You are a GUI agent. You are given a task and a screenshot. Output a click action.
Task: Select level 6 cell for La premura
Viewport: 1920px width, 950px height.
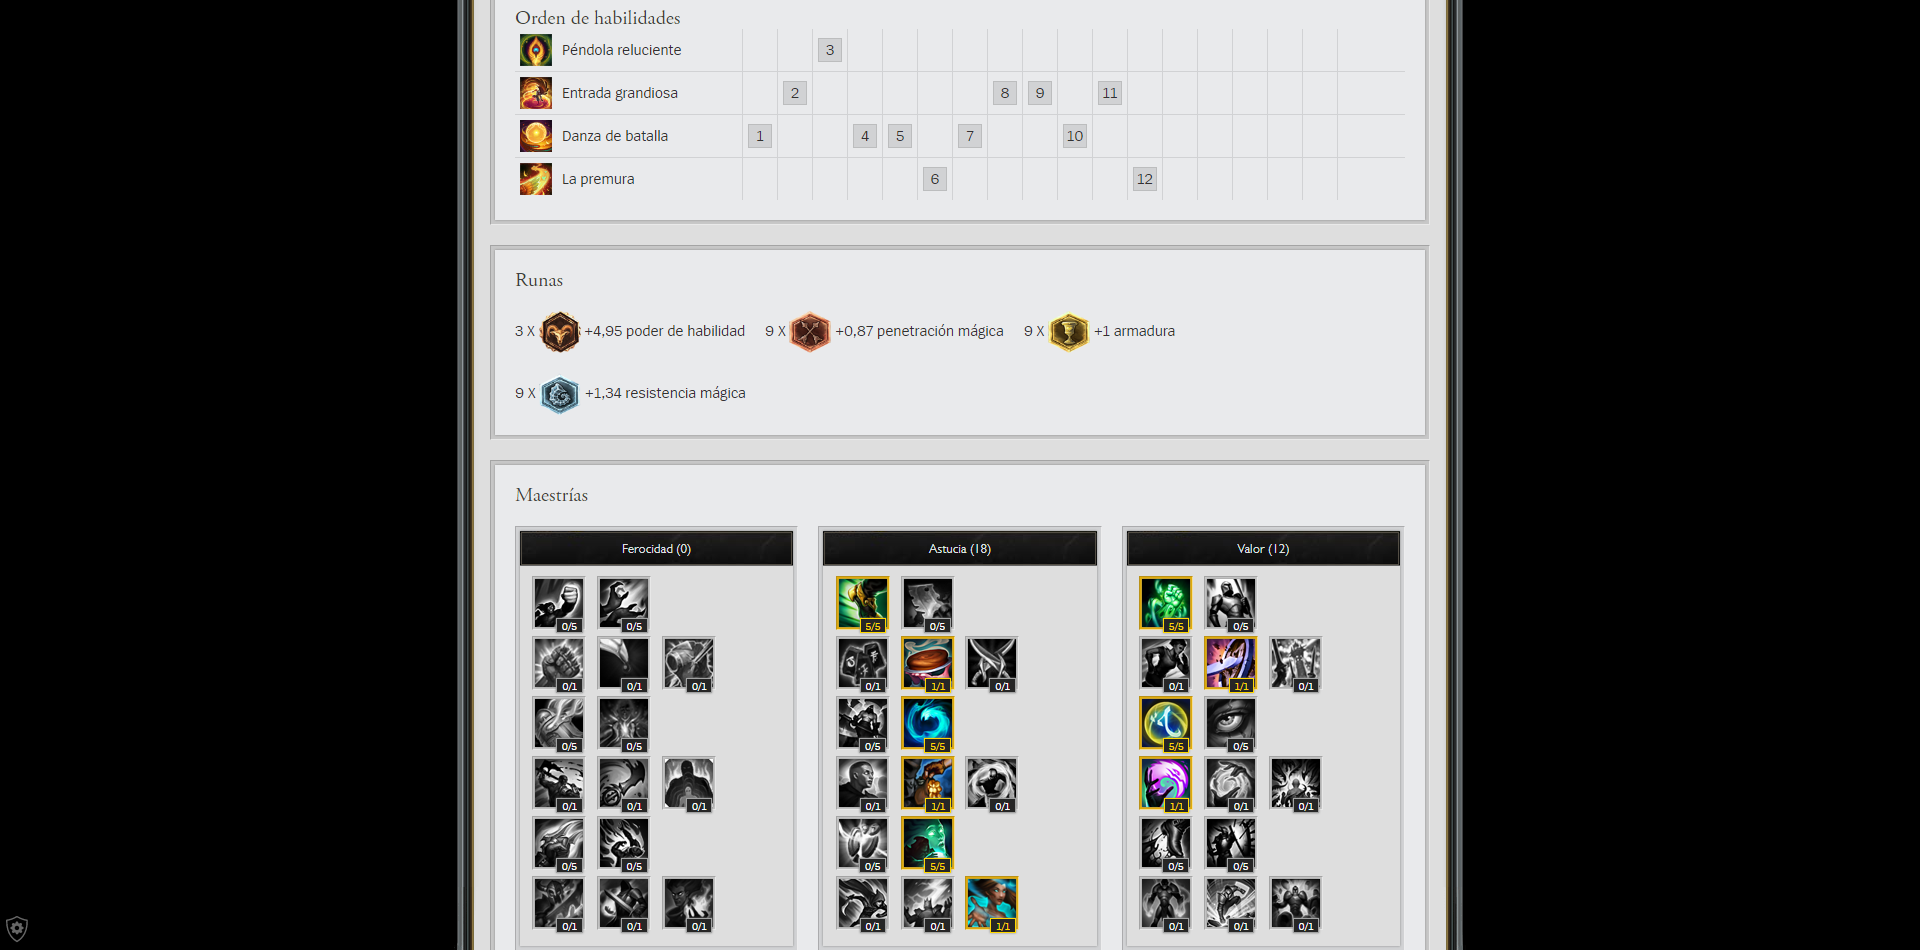[935, 179]
